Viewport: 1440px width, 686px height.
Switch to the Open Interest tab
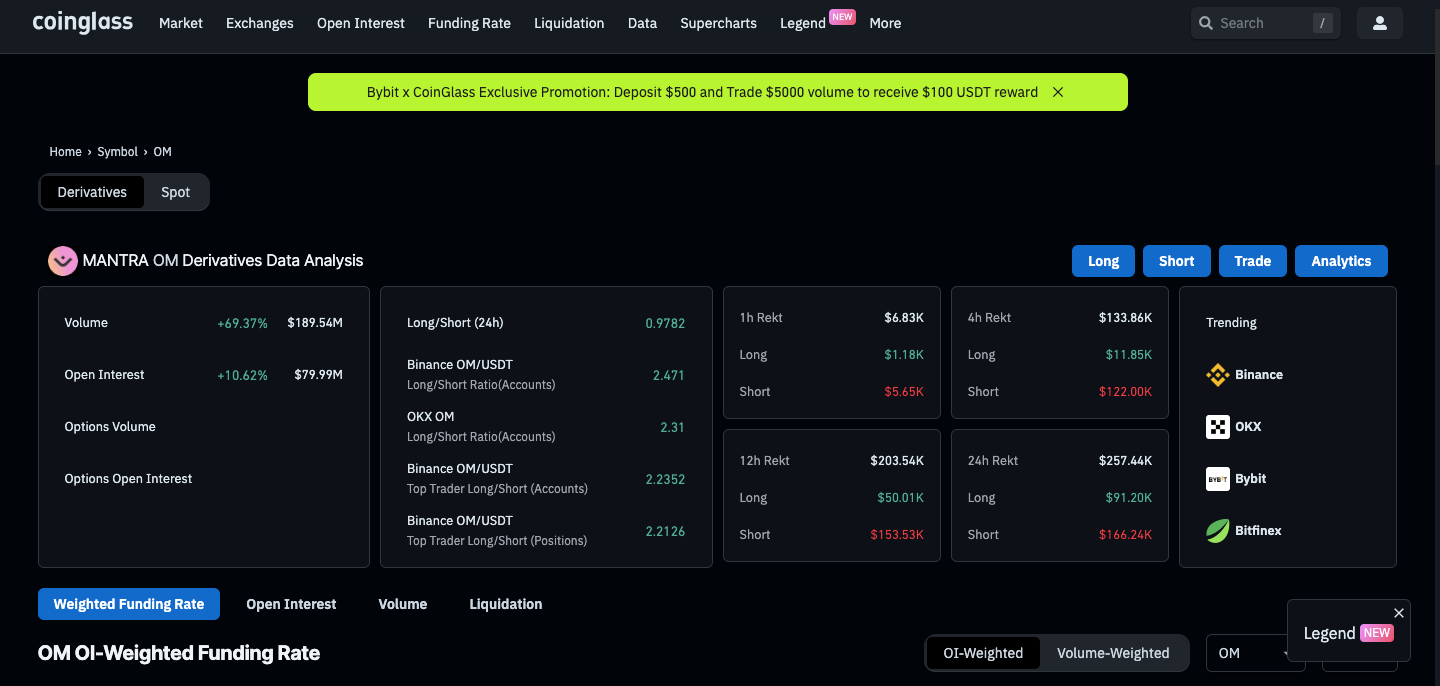291,604
